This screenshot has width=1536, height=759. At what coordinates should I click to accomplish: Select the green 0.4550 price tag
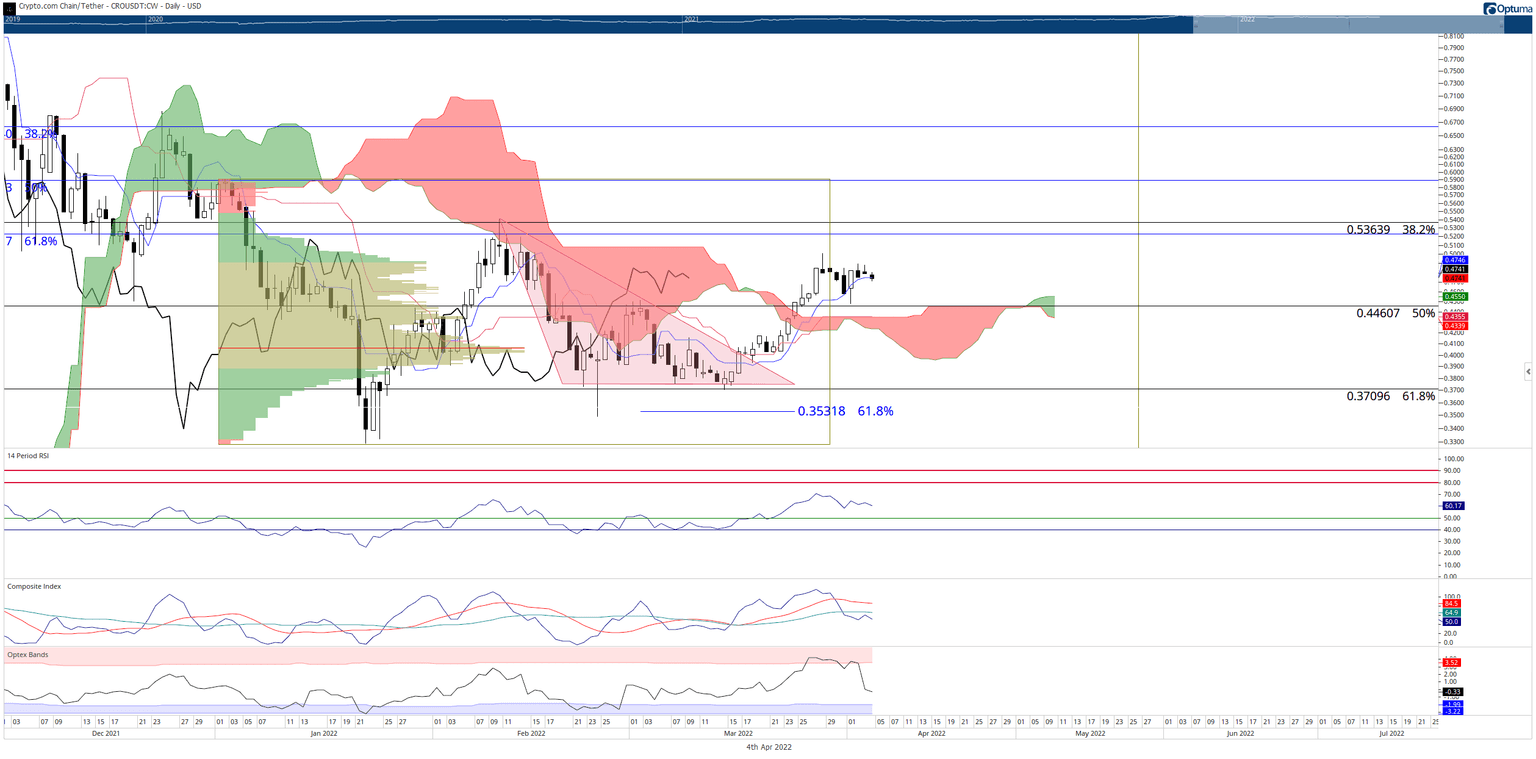click(1455, 297)
